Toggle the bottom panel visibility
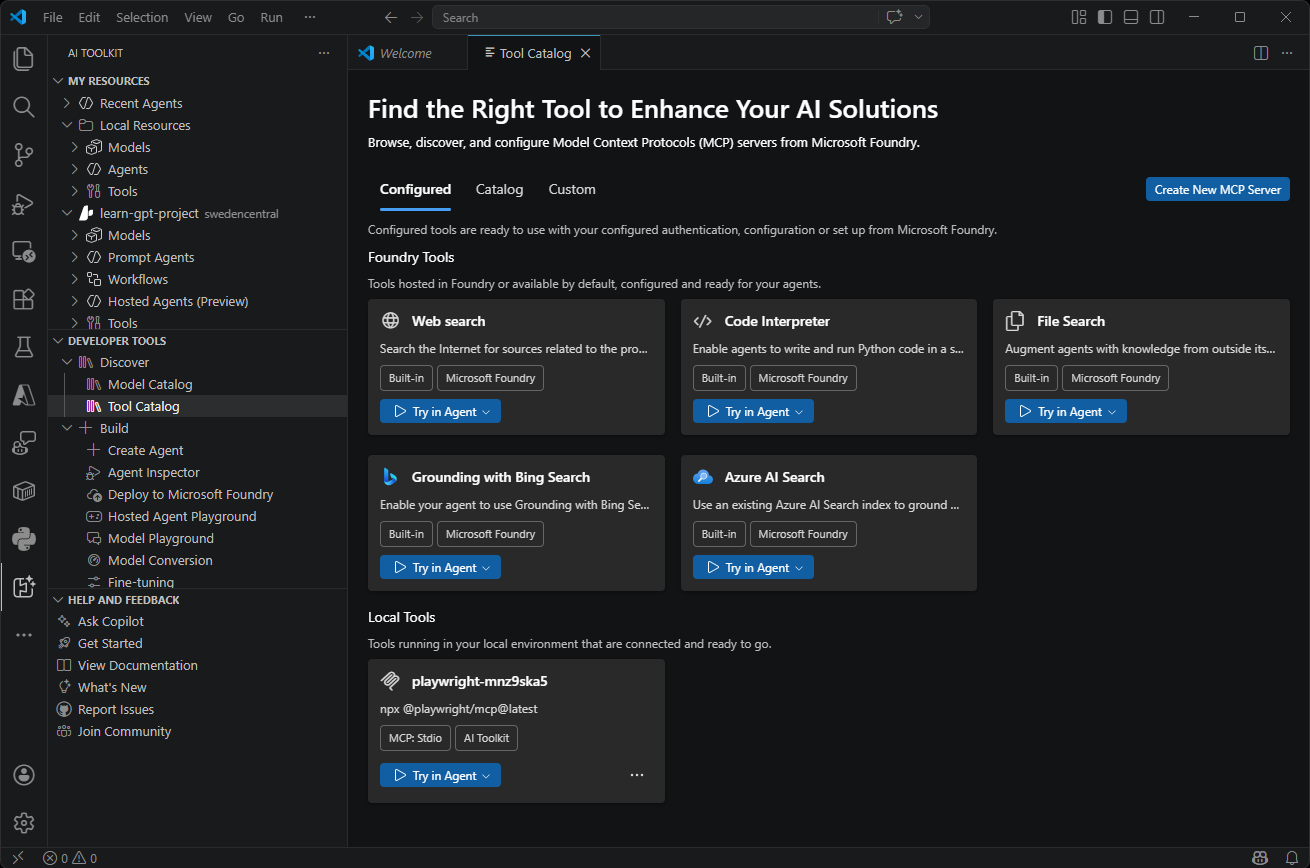The image size is (1310, 868). click(1130, 17)
